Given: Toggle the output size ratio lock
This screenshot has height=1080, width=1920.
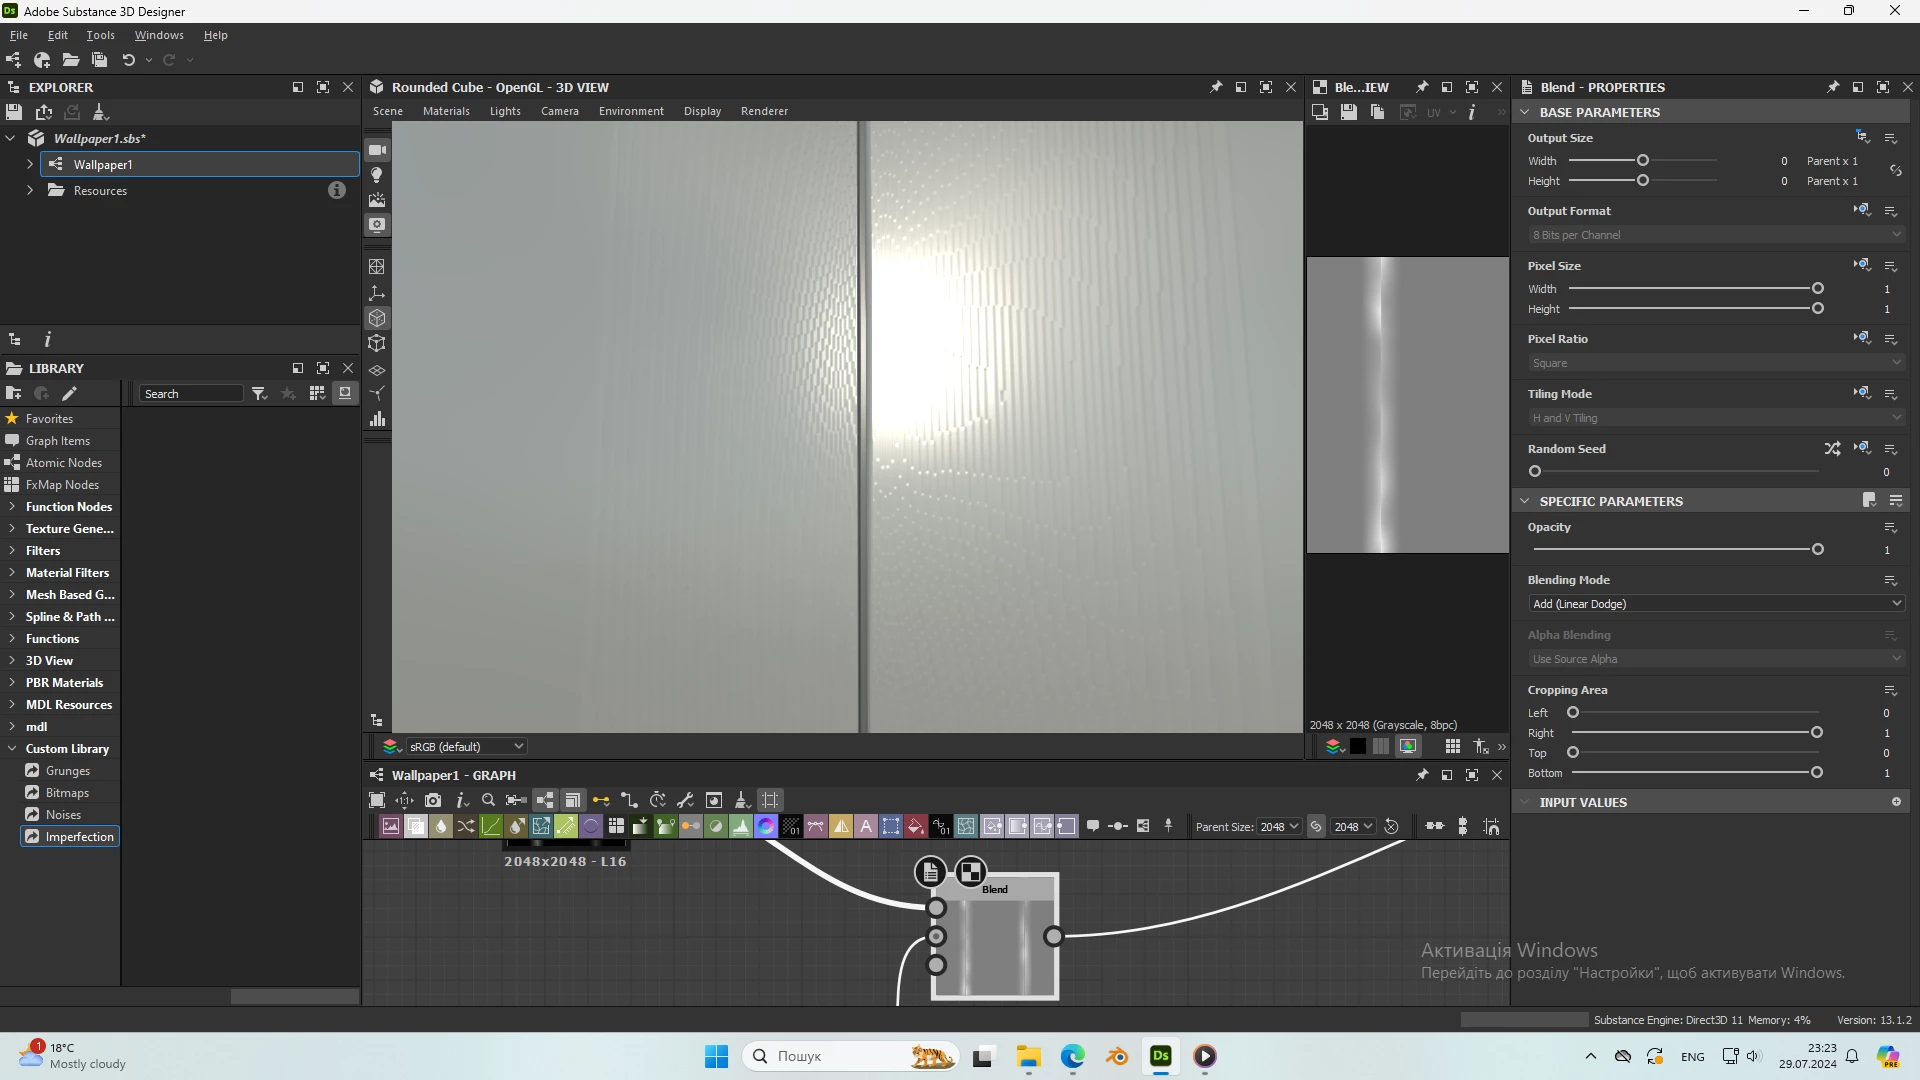Looking at the screenshot, I should (1895, 171).
